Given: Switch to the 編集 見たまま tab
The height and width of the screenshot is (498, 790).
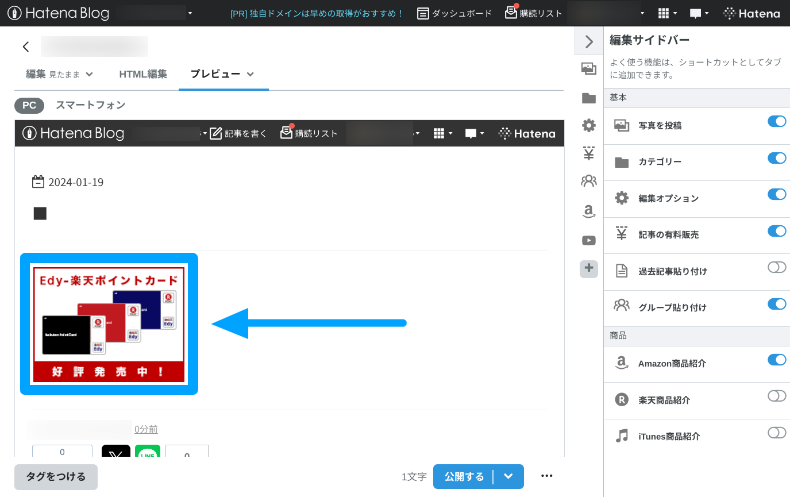Looking at the screenshot, I should pos(53,74).
